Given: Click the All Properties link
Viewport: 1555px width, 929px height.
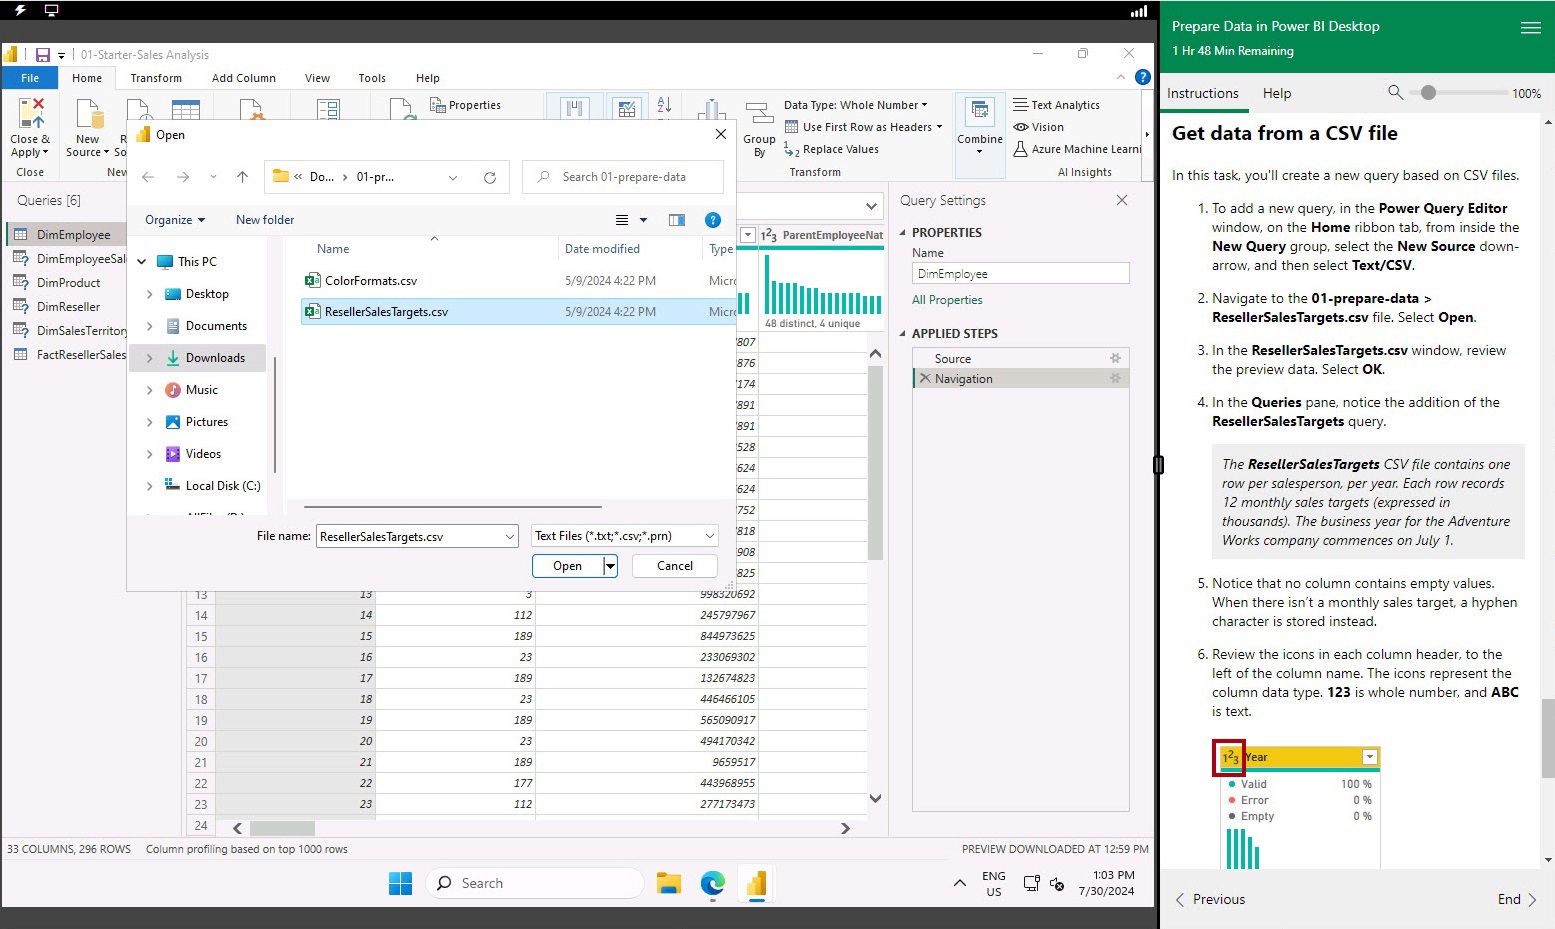Looking at the screenshot, I should [947, 300].
